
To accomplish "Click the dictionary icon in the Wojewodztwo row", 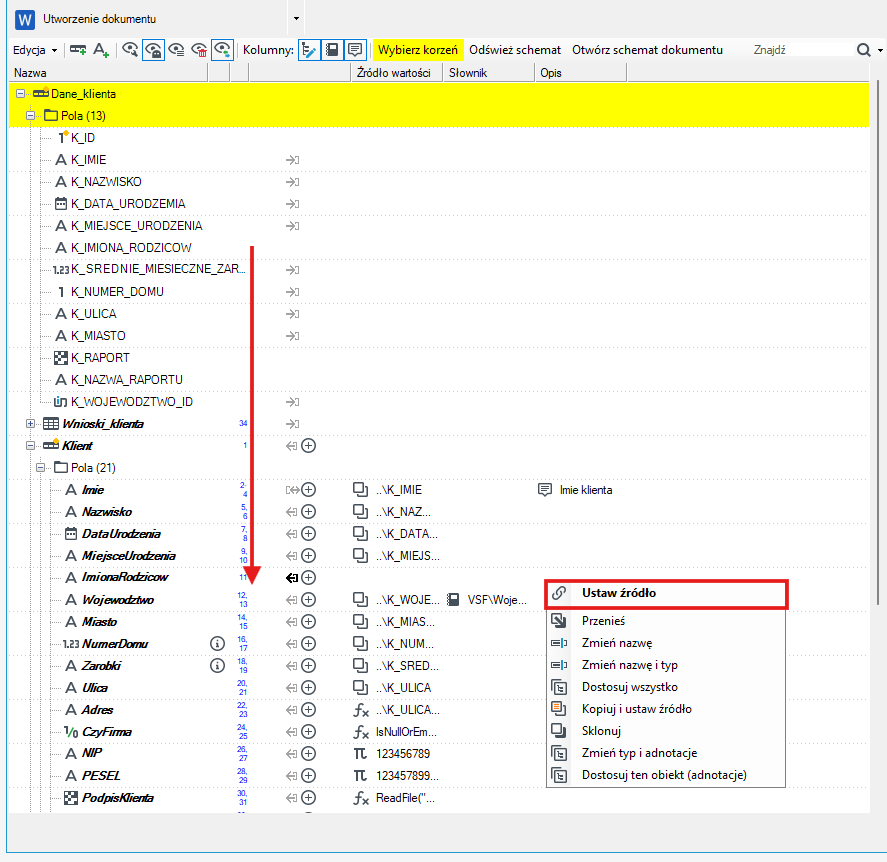I will tap(453, 600).
